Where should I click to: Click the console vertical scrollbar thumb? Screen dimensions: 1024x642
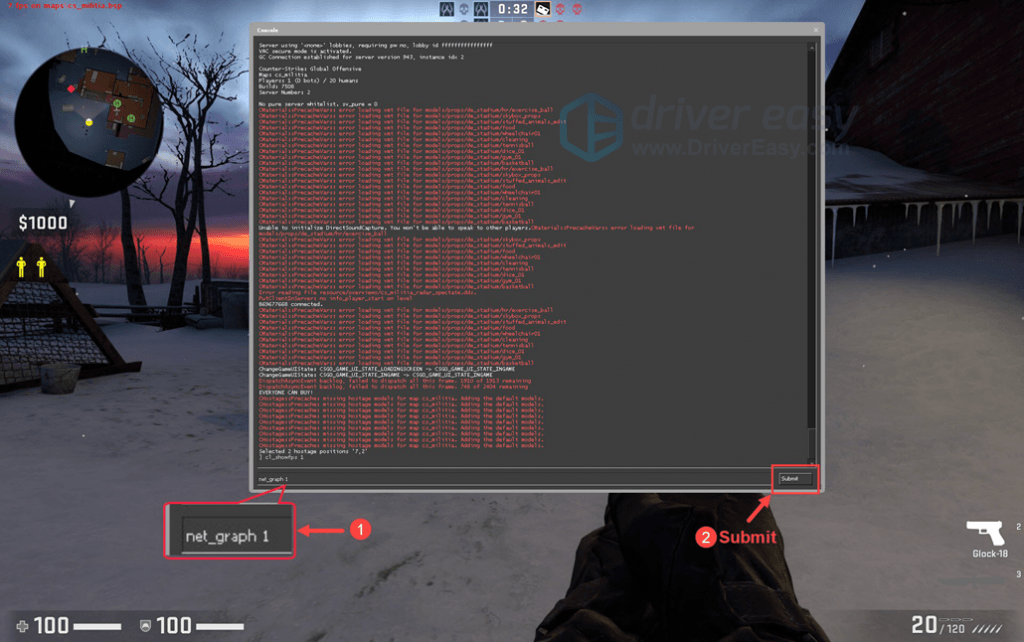(x=812, y=444)
